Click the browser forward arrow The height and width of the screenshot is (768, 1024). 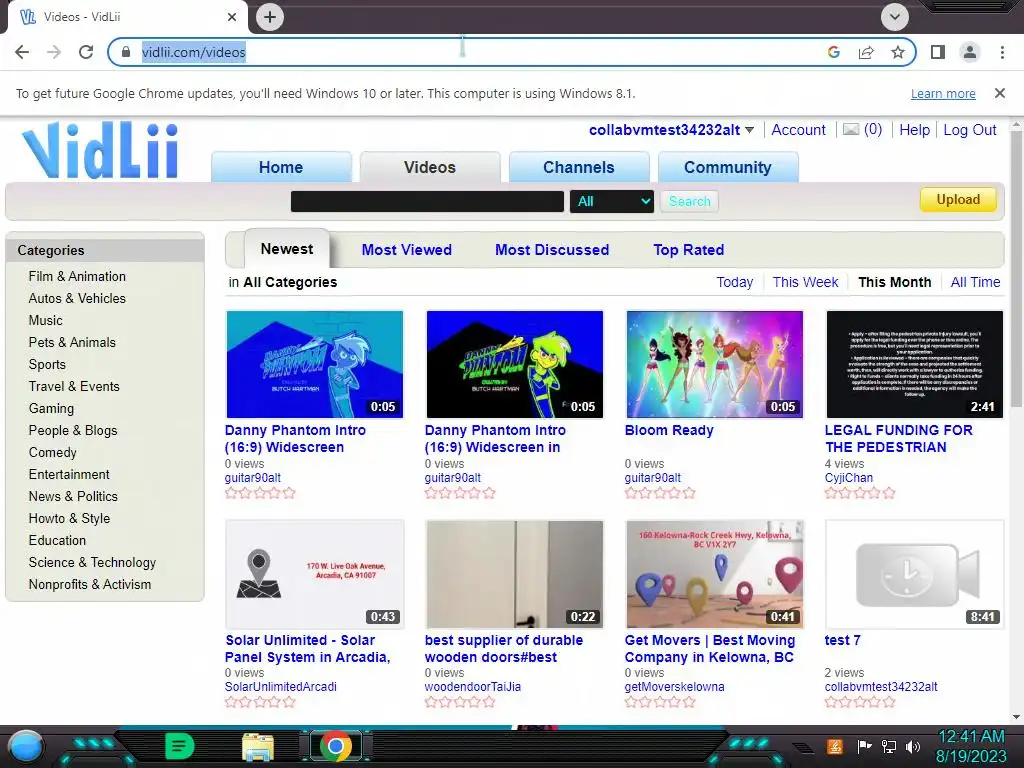pos(54,52)
